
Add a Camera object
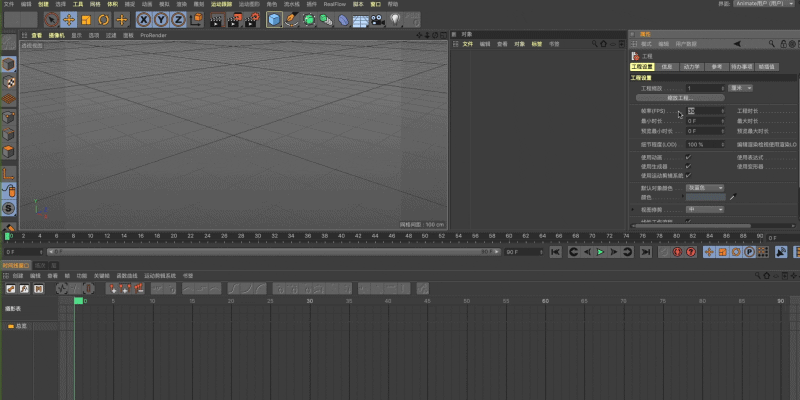pos(378,20)
